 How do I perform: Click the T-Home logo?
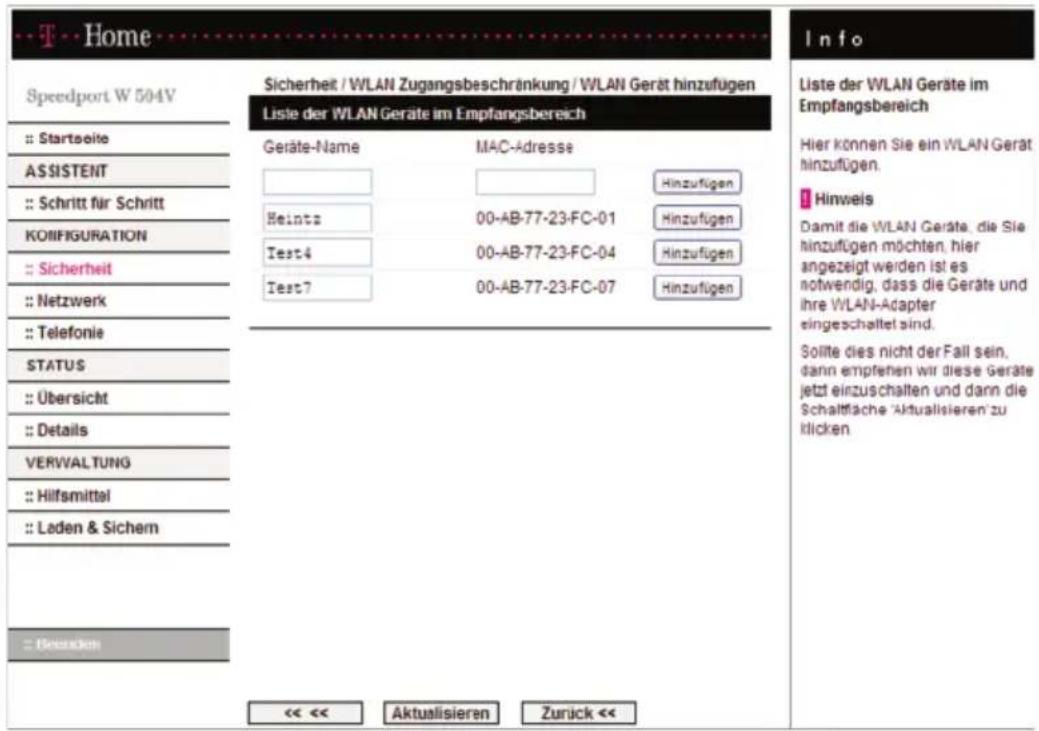coord(96,36)
